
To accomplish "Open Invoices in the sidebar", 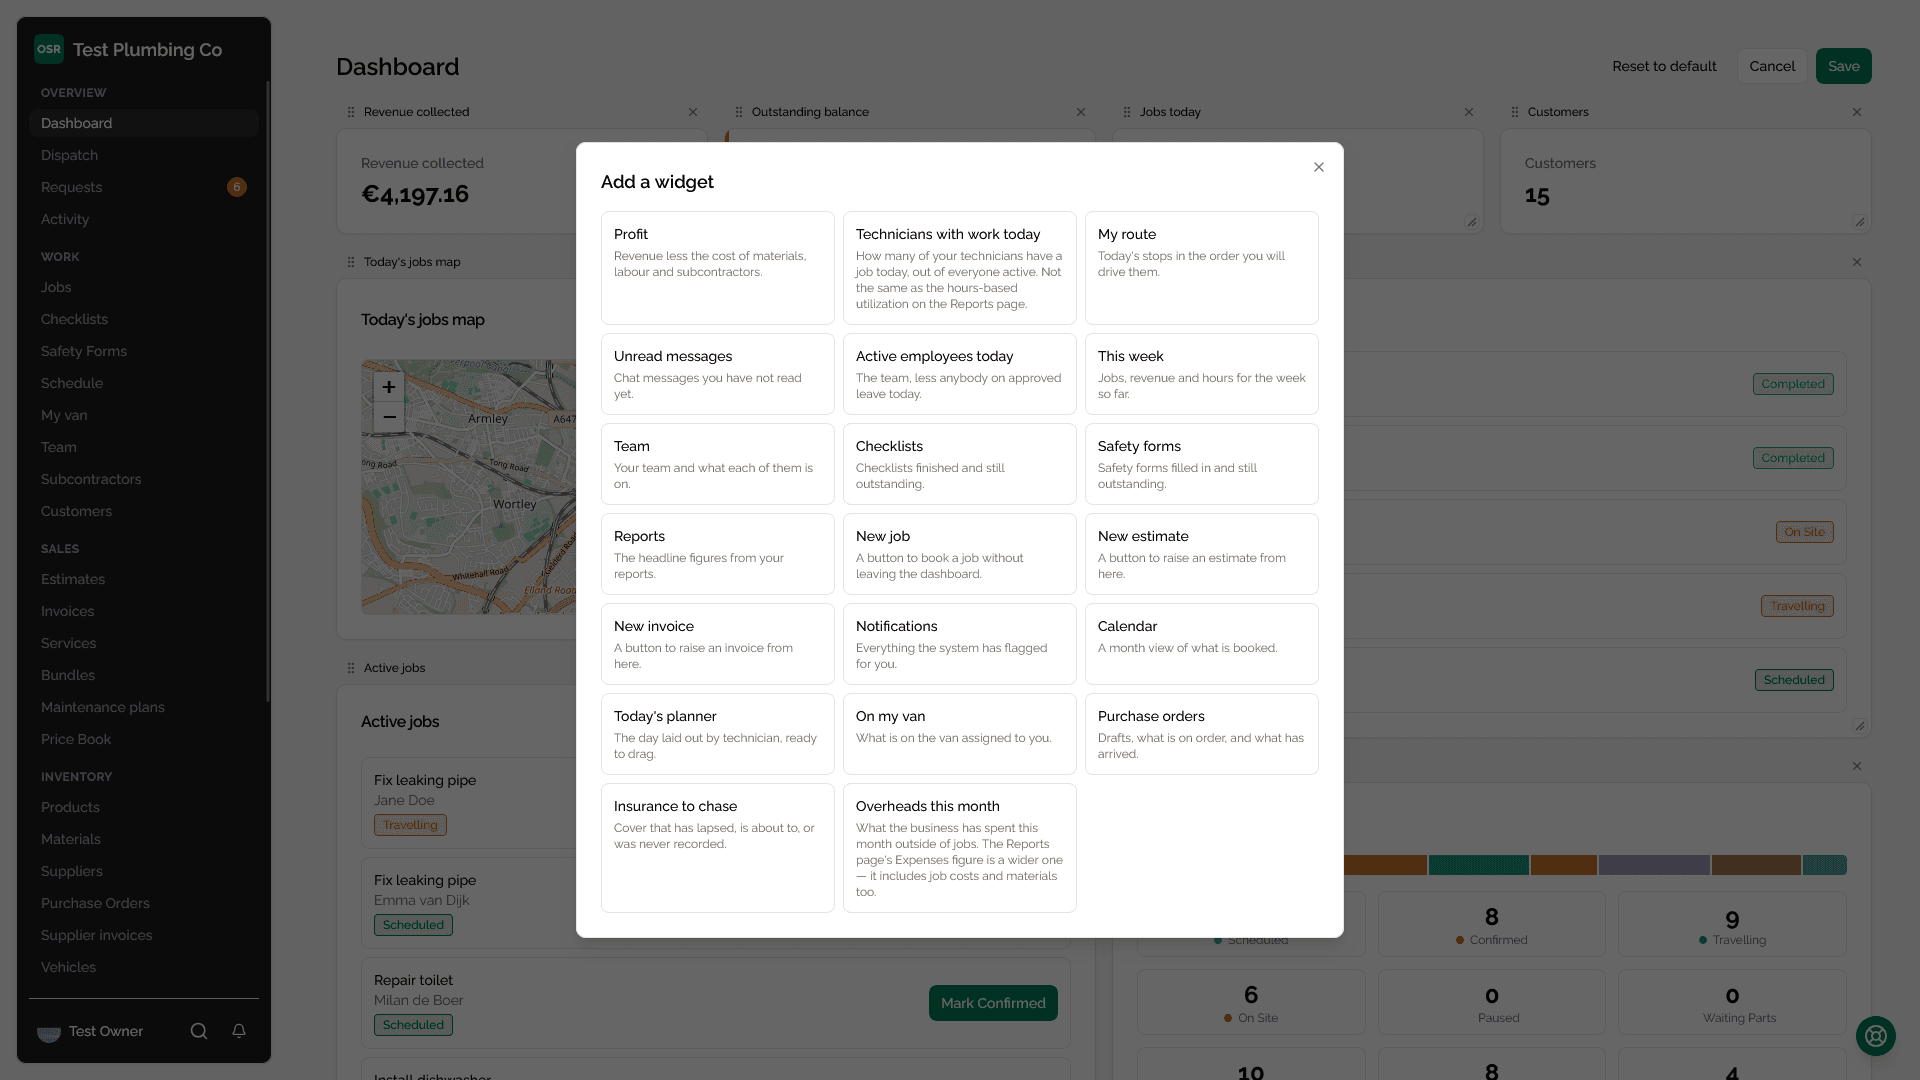I will (144, 611).
